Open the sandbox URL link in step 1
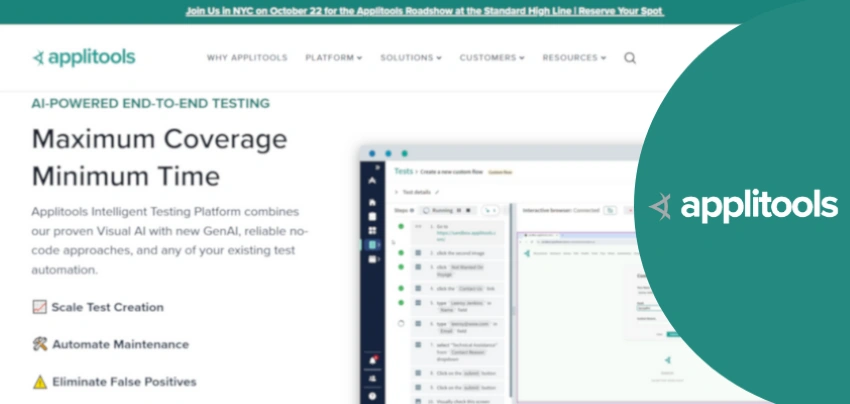This screenshot has width=850, height=404. pos(466,236)
